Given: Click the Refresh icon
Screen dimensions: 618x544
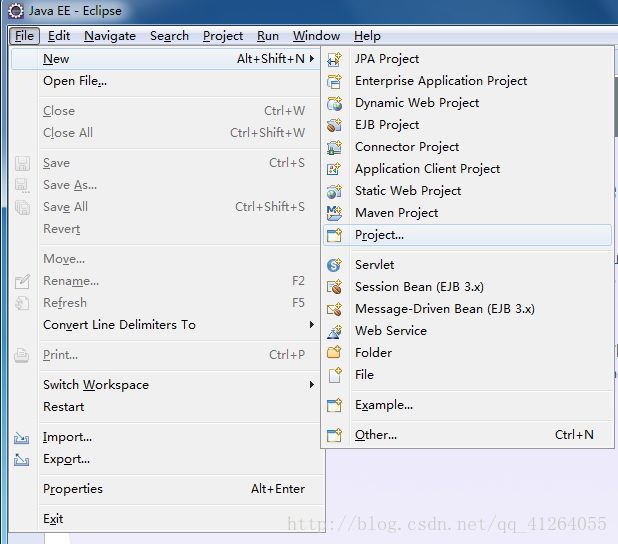Looking at the screenshot, I should coord(22,303).
